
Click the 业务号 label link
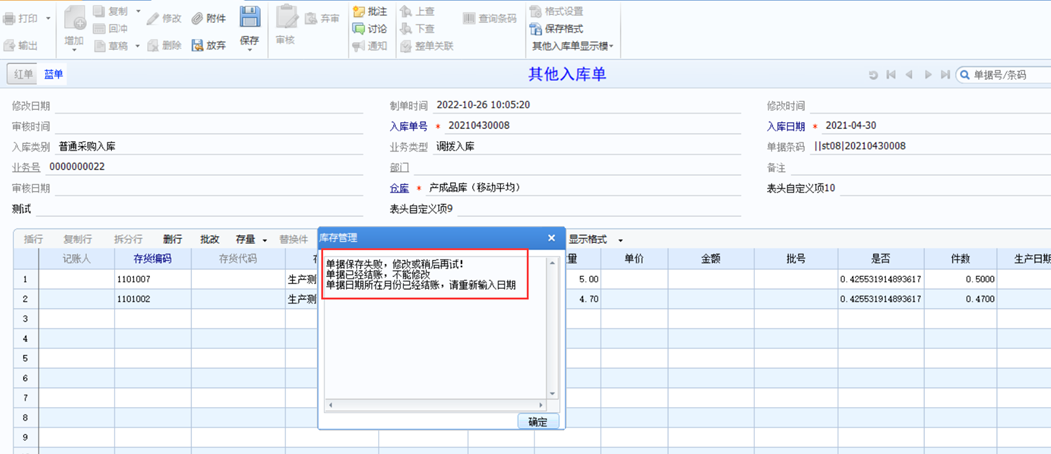(x=26, y=168)
